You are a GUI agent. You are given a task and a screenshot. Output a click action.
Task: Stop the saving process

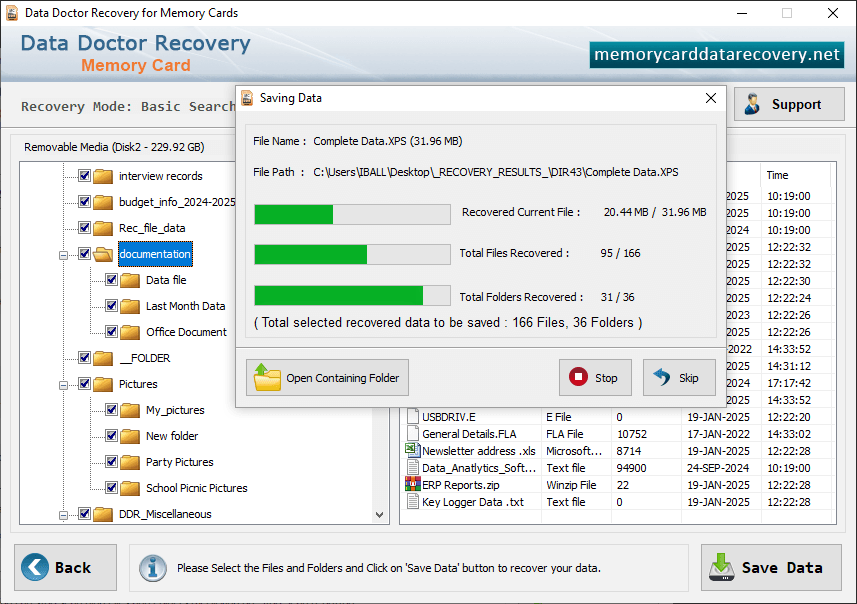tap(595, 378)
